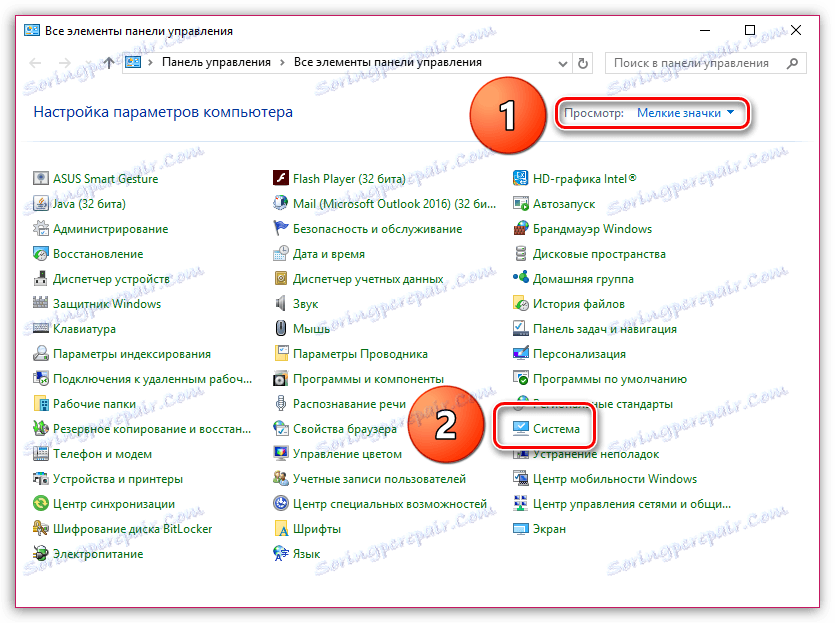Open the Звук speaker icon
This screenshot has height=623, width=835.
pyautogui.click(x=281, y=304)
